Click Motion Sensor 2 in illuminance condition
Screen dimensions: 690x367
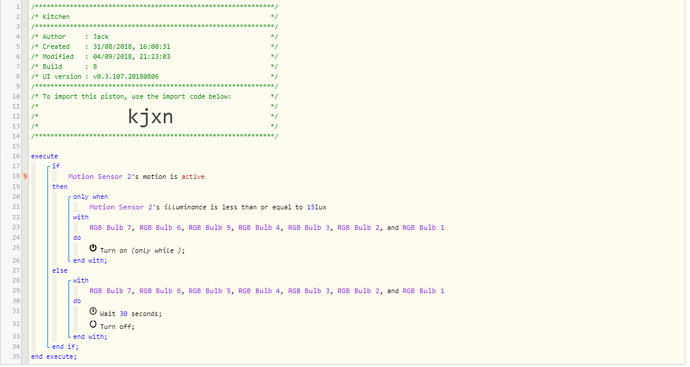(121, 207)
